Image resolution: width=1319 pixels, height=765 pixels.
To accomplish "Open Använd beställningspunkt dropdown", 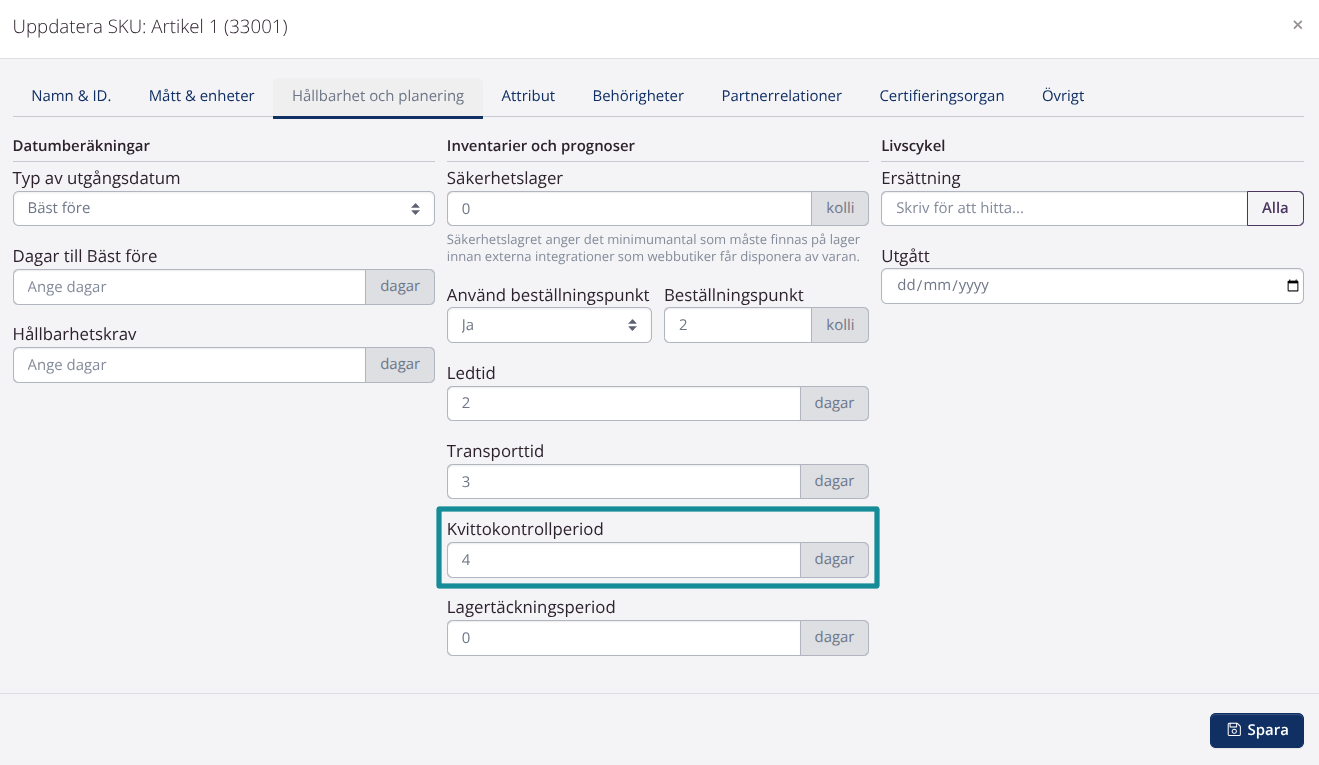I will (549, 325).
